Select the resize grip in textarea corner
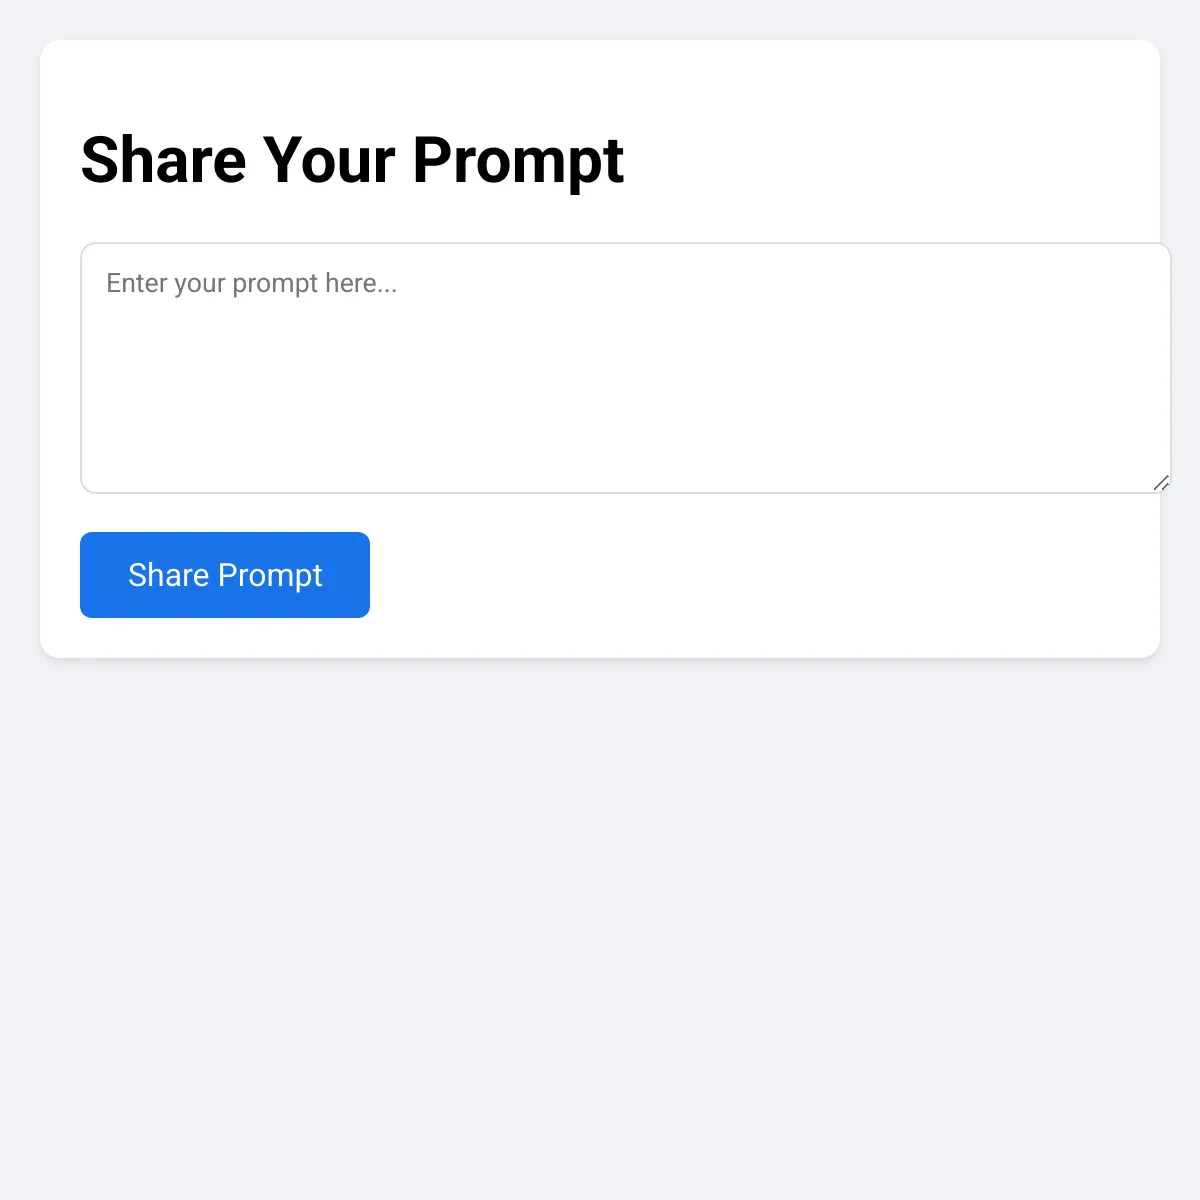The height and width of the screenshot is (1200, 1200). click(1161, 483)
